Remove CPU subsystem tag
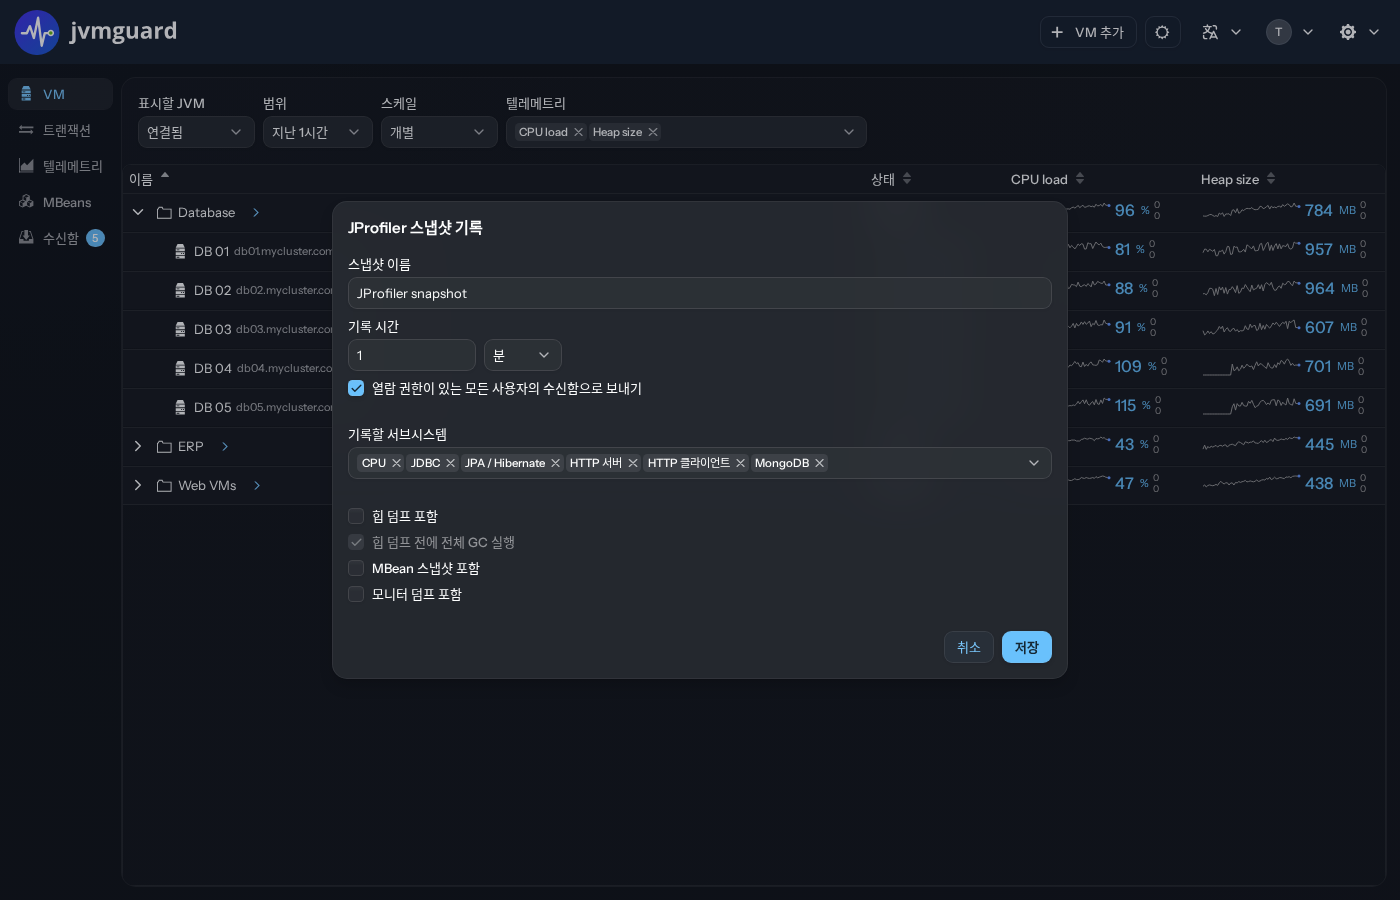The width and height of the screenshot is (1400, 900). tap(396, 463)
